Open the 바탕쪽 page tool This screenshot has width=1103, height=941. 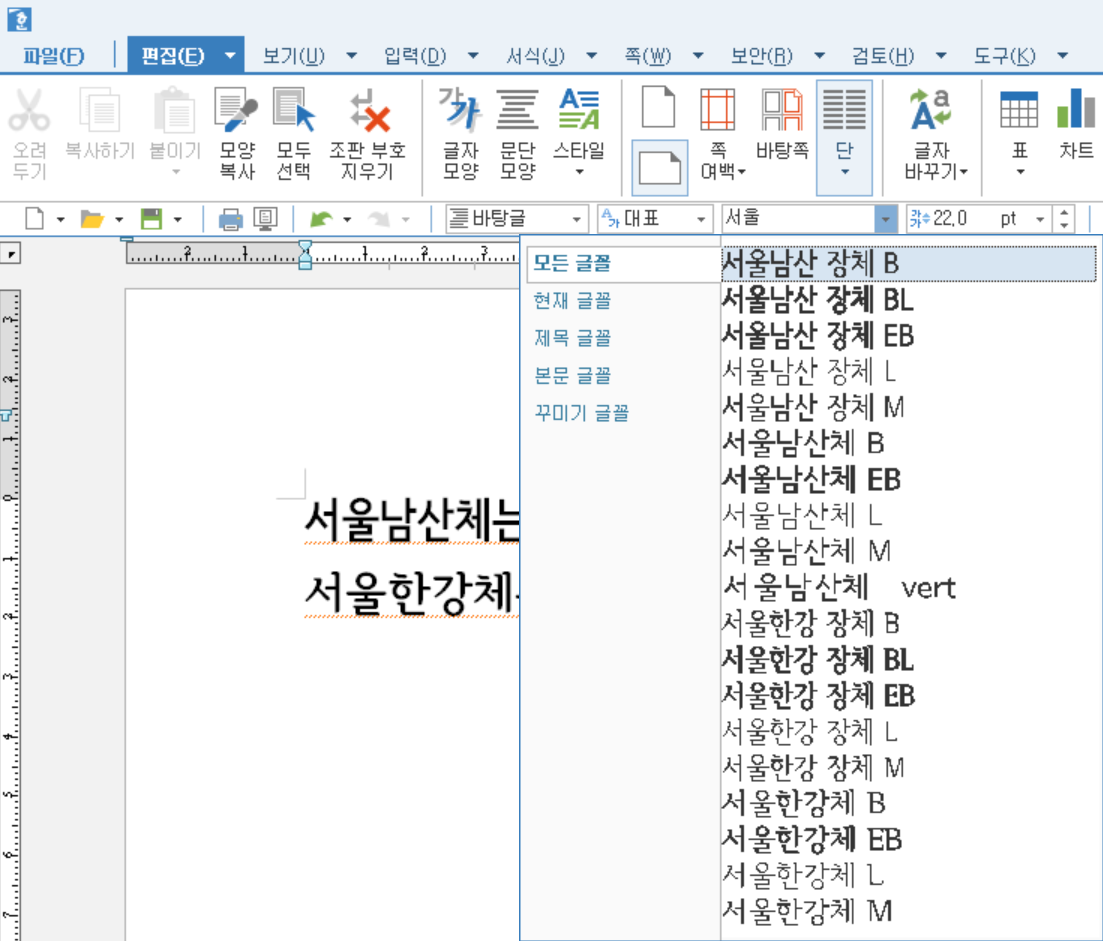(x=785, y=130)
